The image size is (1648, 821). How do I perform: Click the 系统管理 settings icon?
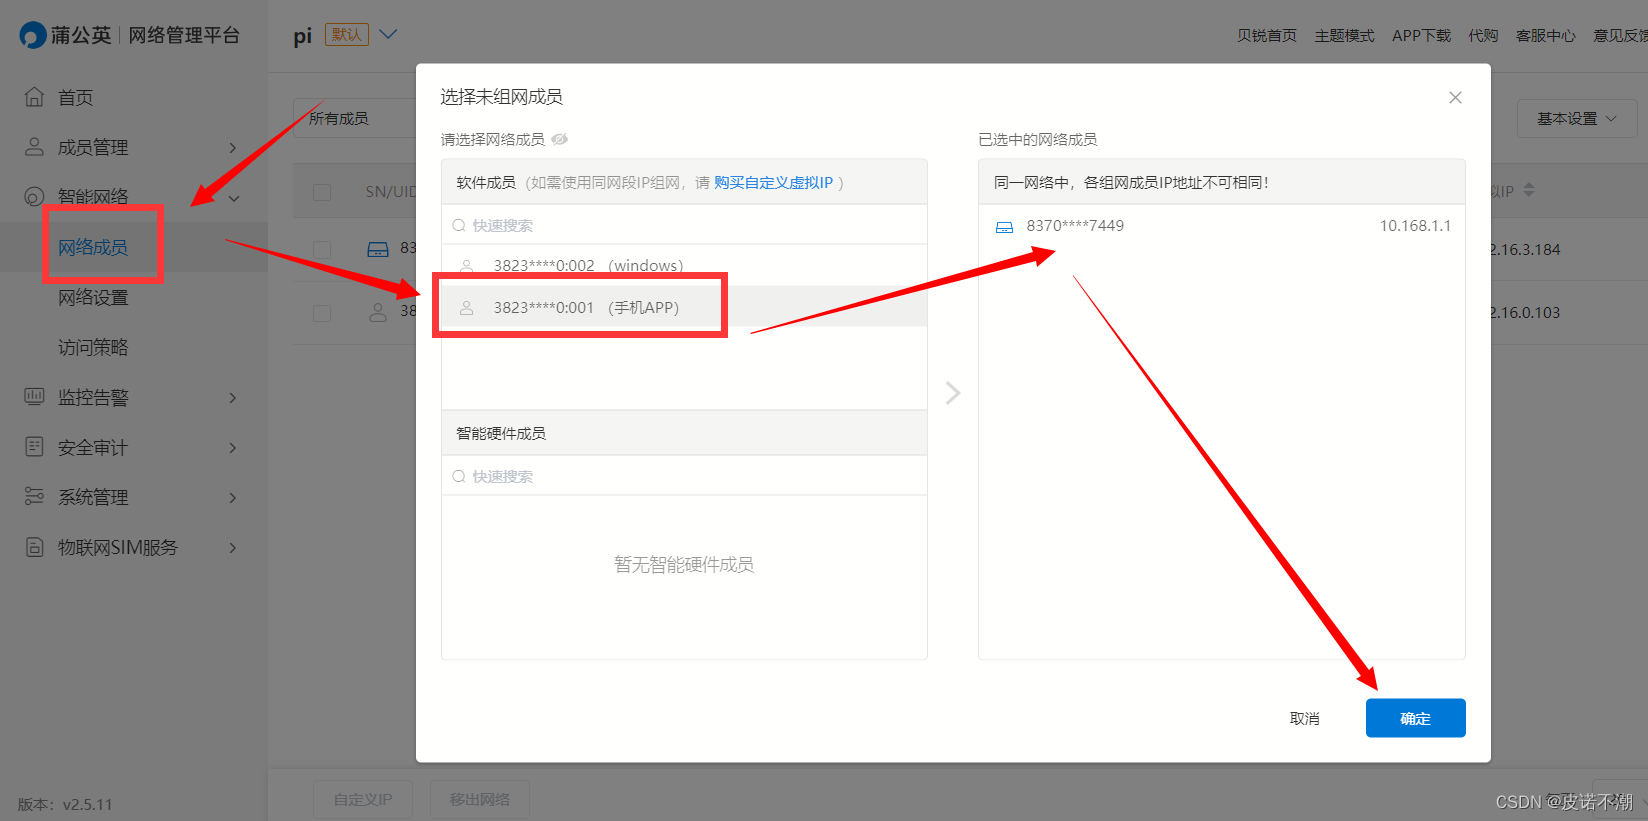(x=34, y=497)
